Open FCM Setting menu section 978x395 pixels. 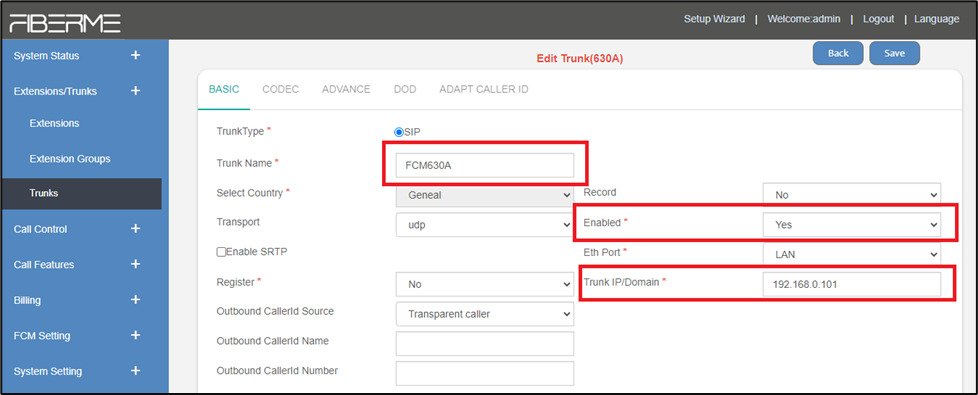click(42, 336)
